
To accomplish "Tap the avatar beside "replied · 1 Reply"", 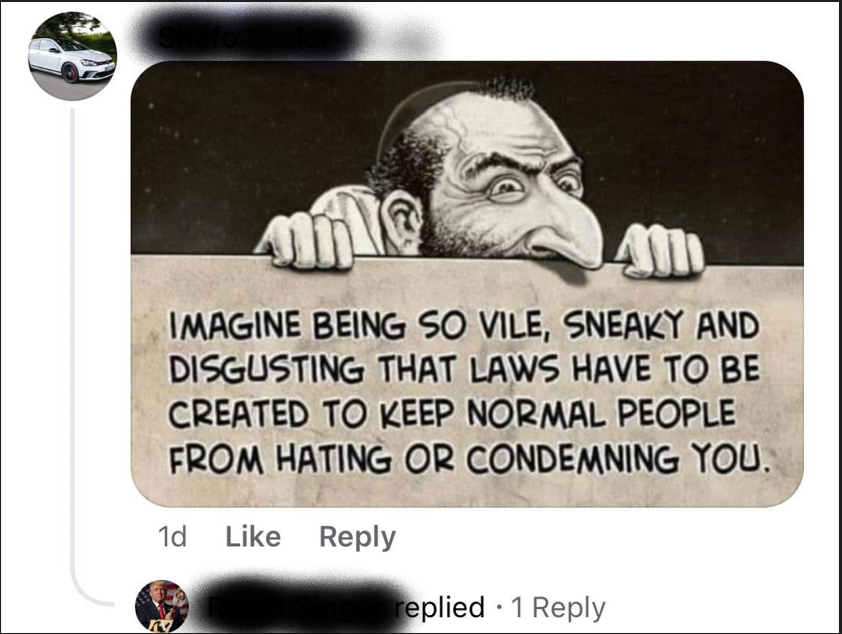I will (161, 606).
